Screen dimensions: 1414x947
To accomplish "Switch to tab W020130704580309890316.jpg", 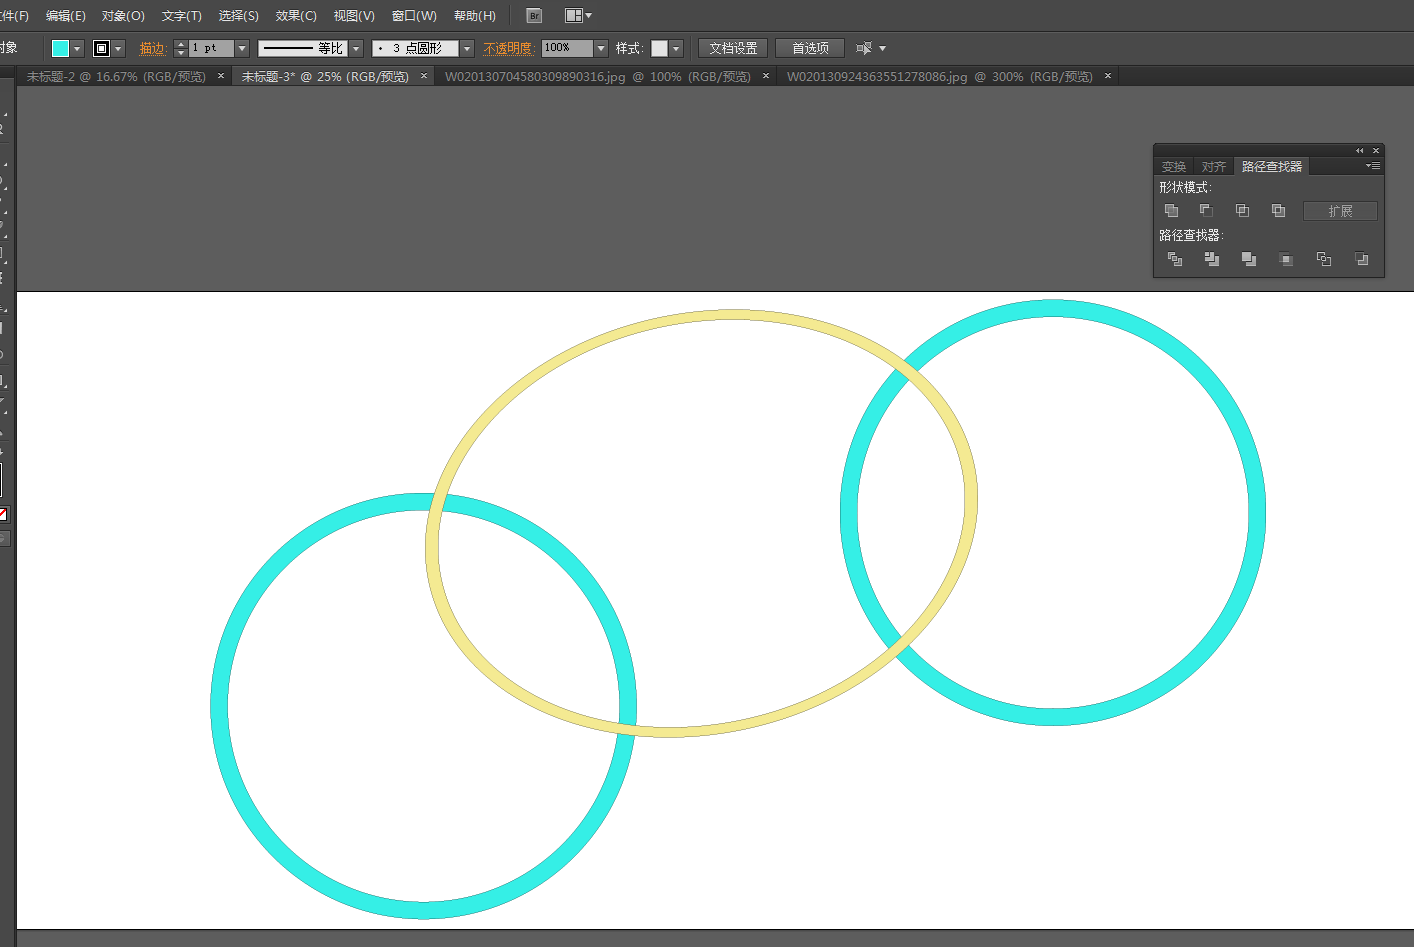I will coord(598,77).
